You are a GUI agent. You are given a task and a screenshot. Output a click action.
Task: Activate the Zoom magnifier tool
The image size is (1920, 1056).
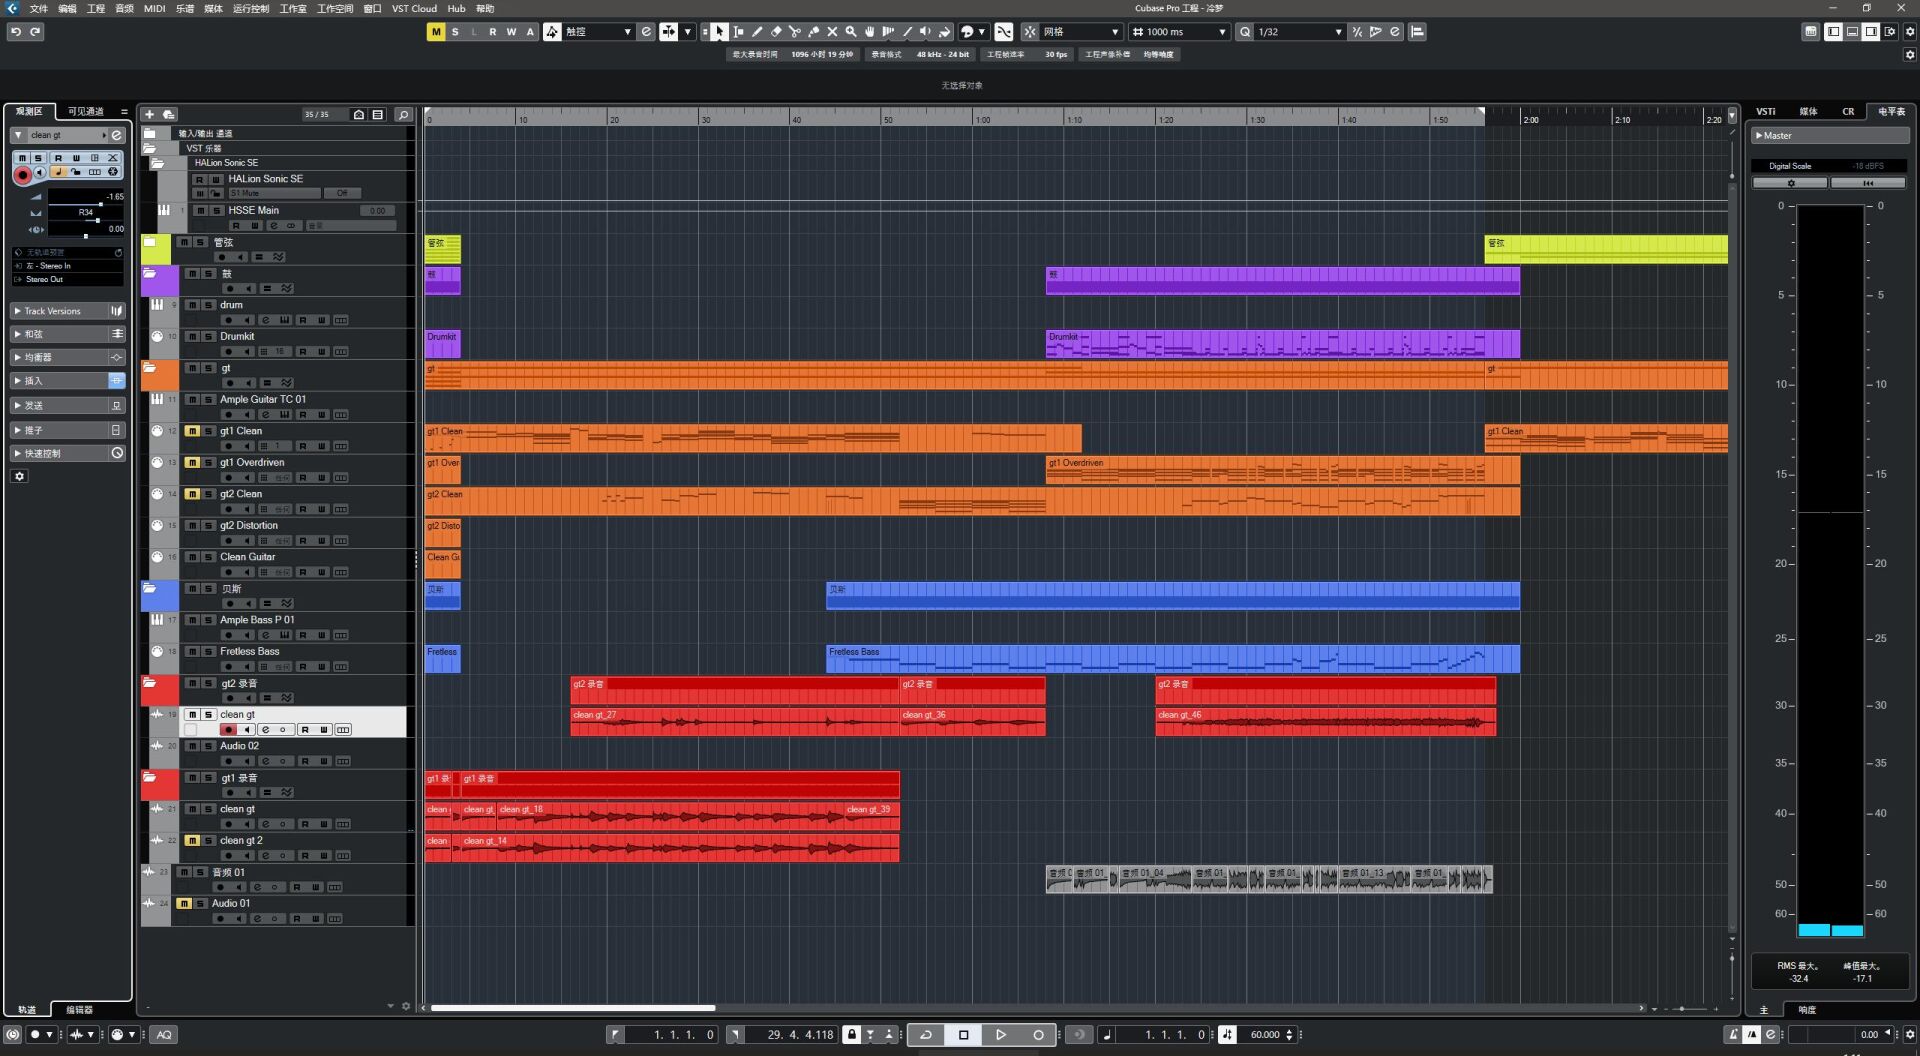(x=850, y=31)
